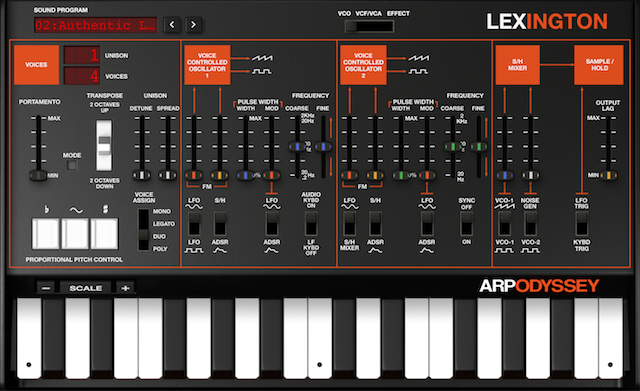
Task: Select VCO 1 square waveform icon
Action: (262, 71)
